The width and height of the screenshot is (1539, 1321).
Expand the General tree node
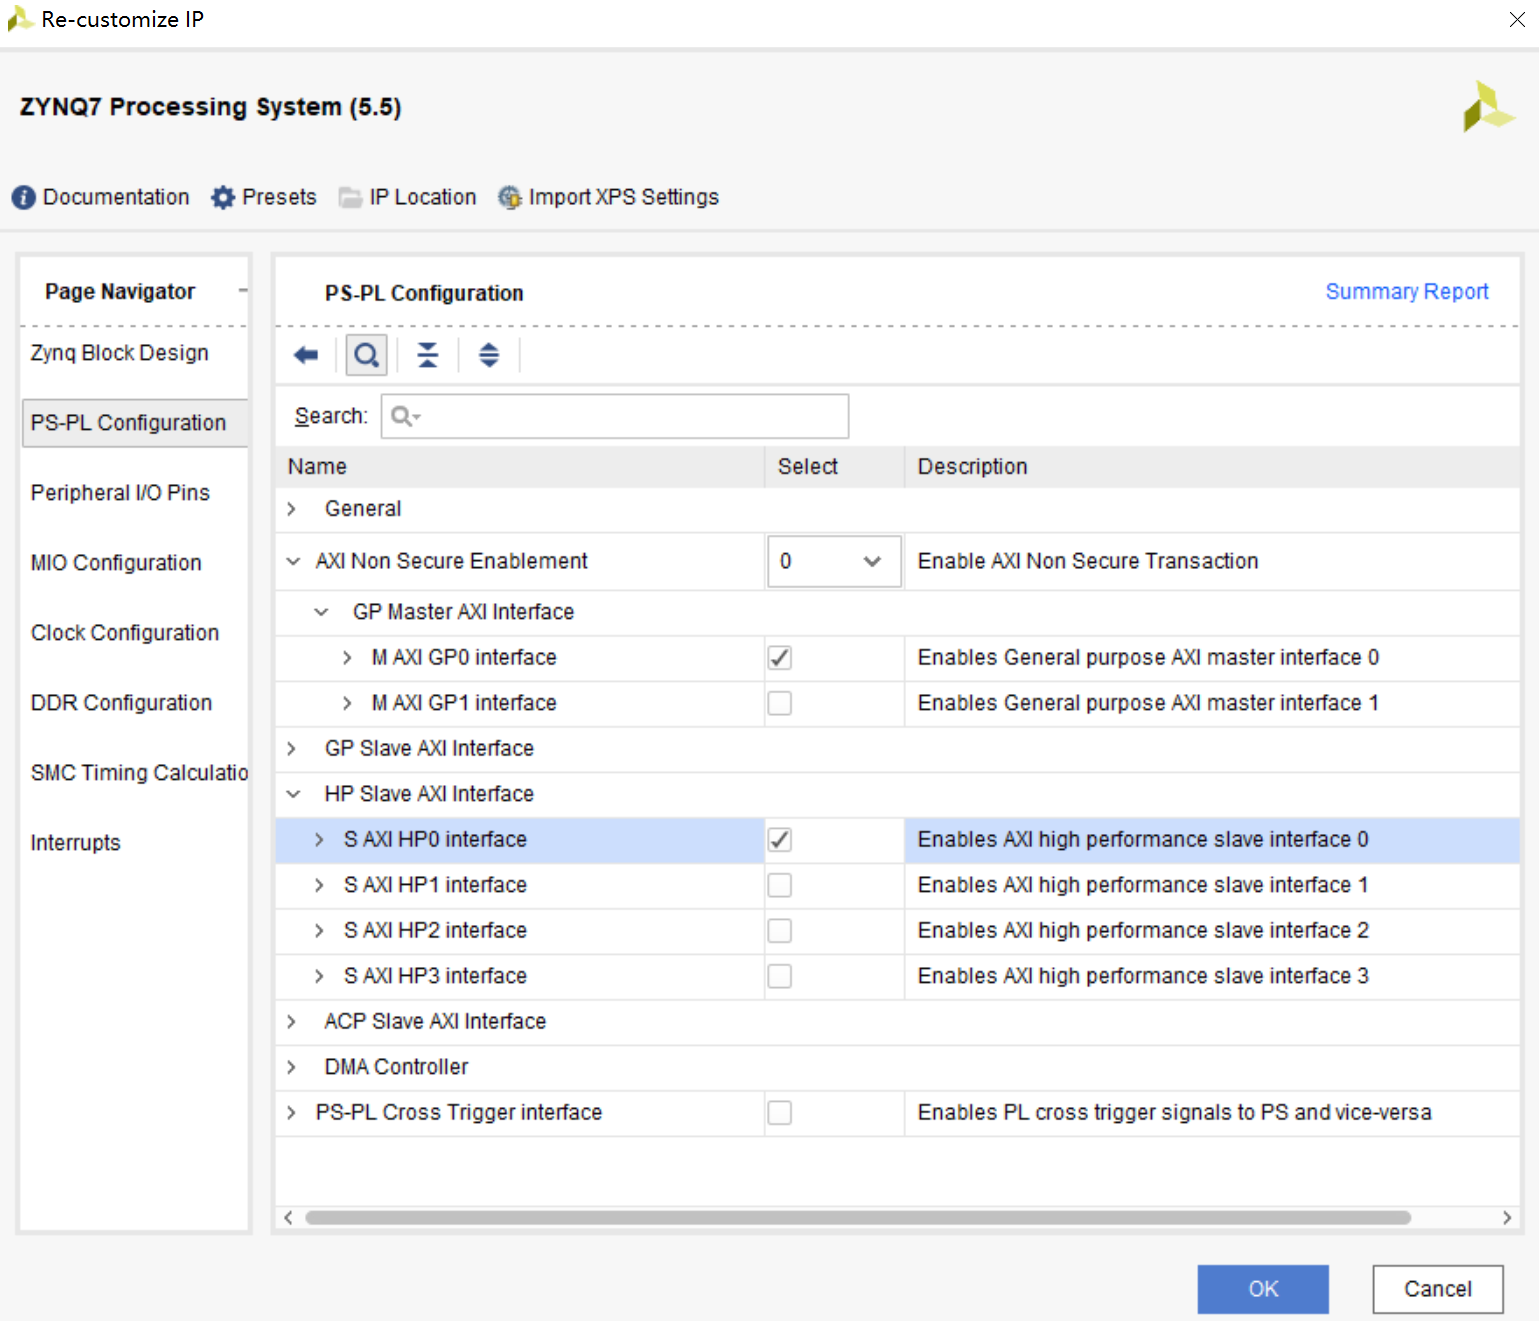coord(291,509)
